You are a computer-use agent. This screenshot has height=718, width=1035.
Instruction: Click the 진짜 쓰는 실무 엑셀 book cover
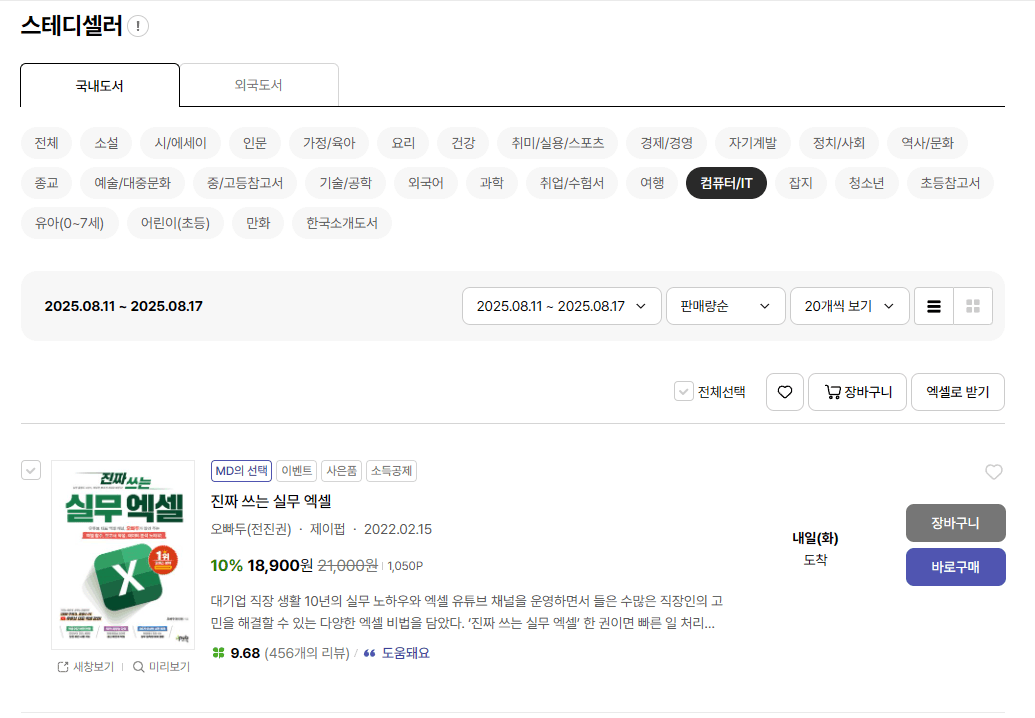coord(123,555)
